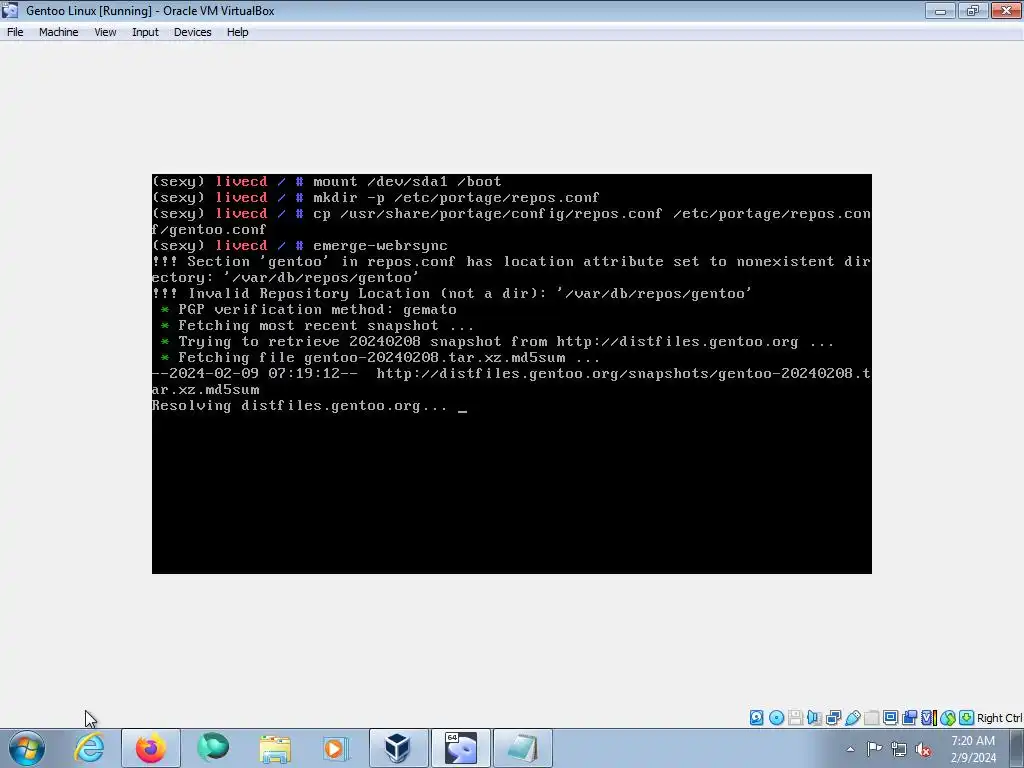Click the virtualization CPU status icon
Image resolution: width=1024 pixels, height=768 pixels.
[929, 718]
